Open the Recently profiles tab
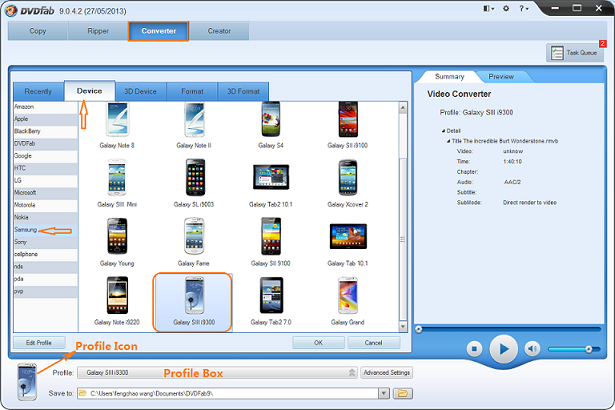The width and height of the screenshot is (615, 410). tap(38, 91)
